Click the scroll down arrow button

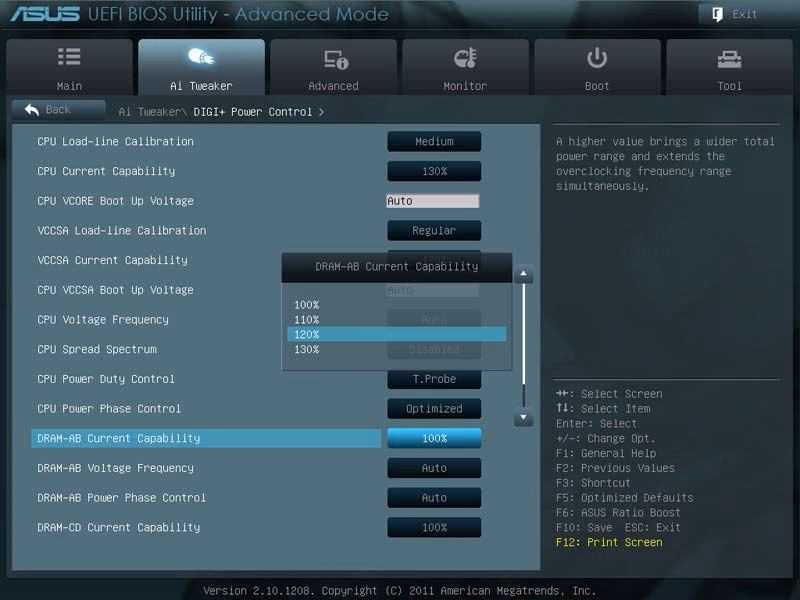pyautogui.click(x=523, y=417)
